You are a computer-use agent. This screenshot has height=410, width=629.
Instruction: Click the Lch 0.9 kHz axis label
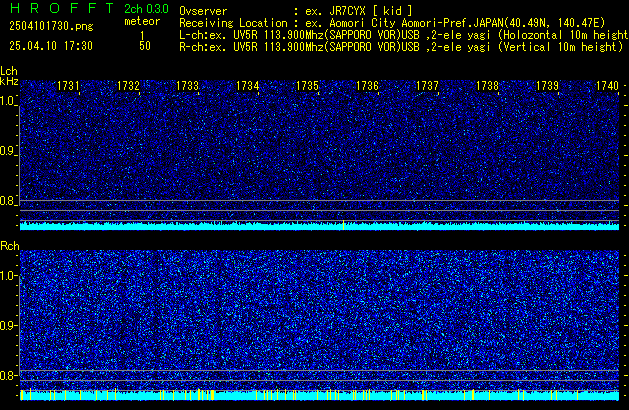[x=7, y=151]
